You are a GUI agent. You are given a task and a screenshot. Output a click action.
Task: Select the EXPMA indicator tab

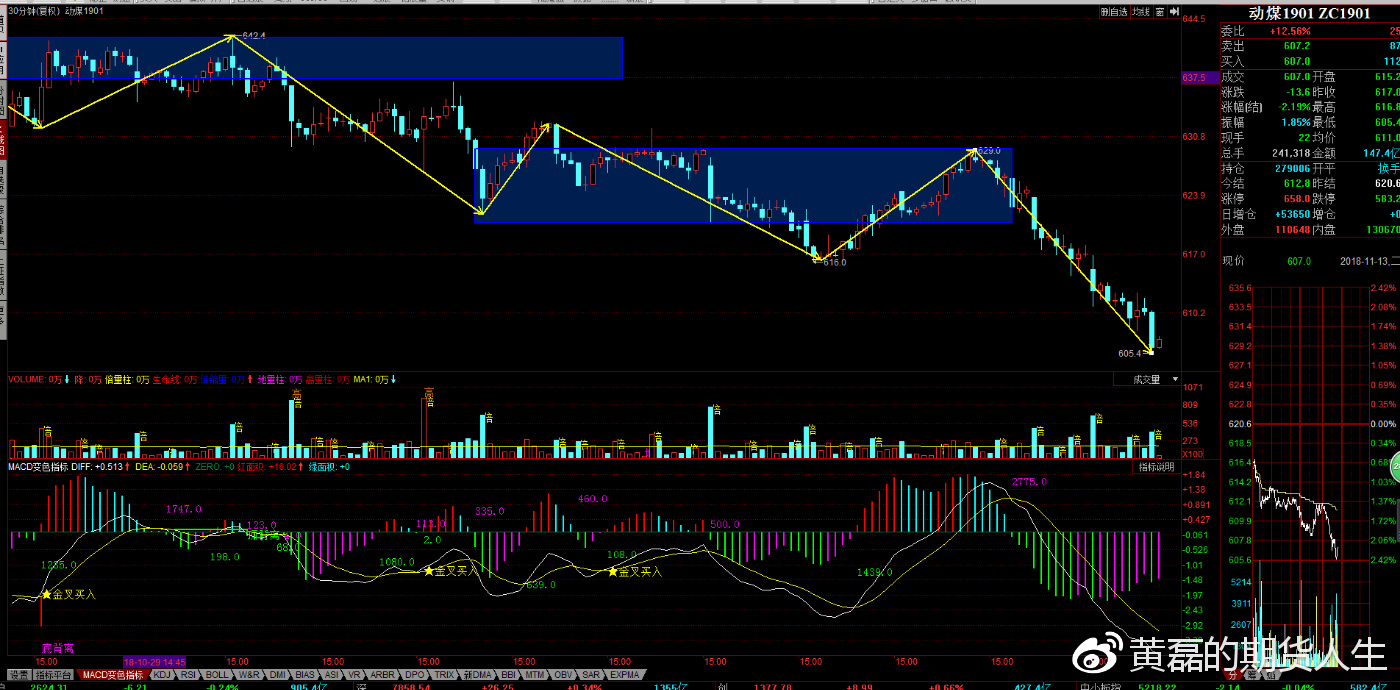click(625, 675)
